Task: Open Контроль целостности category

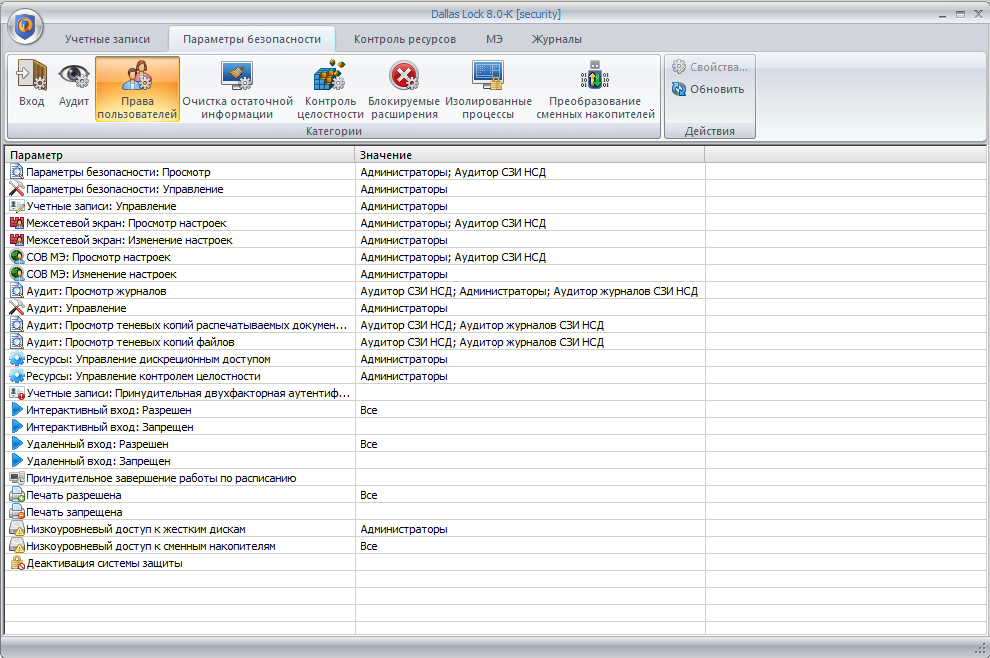Action: pos(330,88)
